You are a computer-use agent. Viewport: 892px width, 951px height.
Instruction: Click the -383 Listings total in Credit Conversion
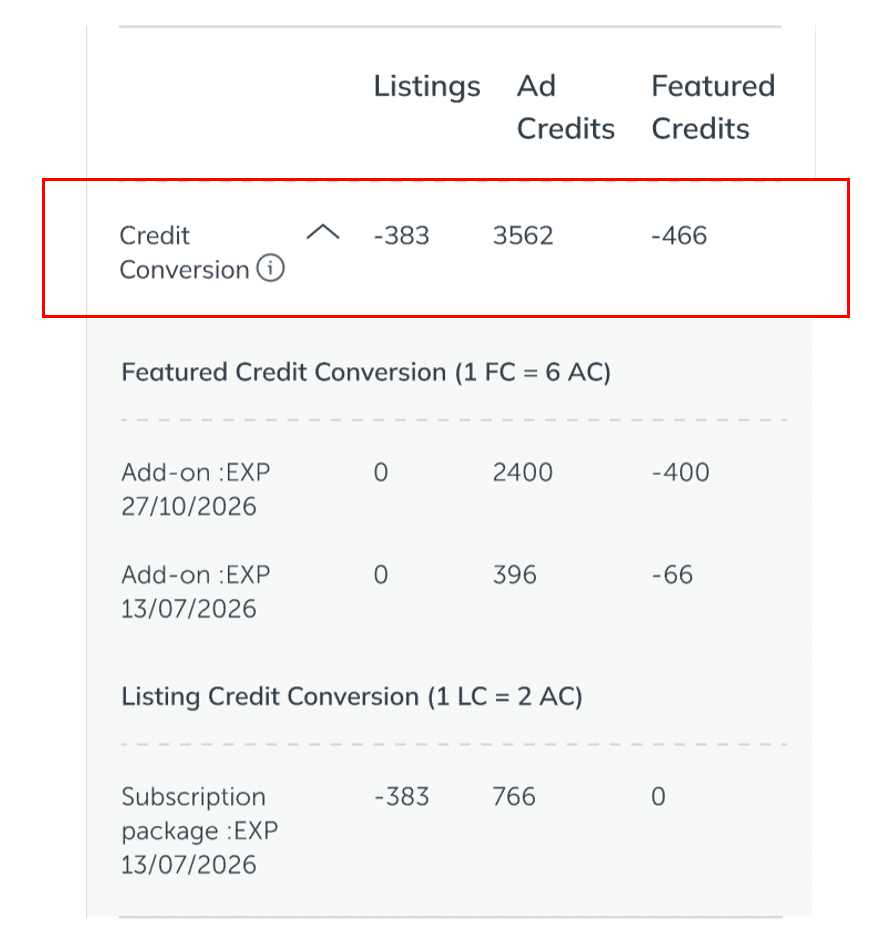(x=401, y=236)
